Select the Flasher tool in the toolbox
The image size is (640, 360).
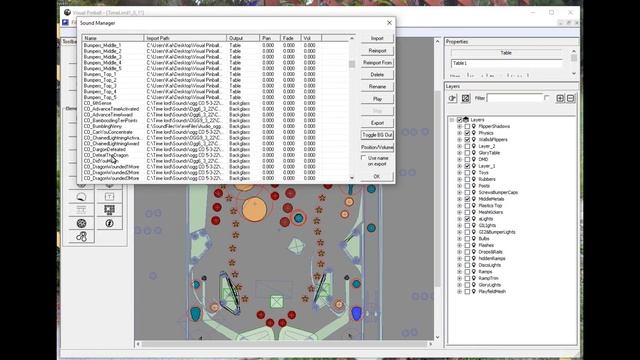(109, 223)
